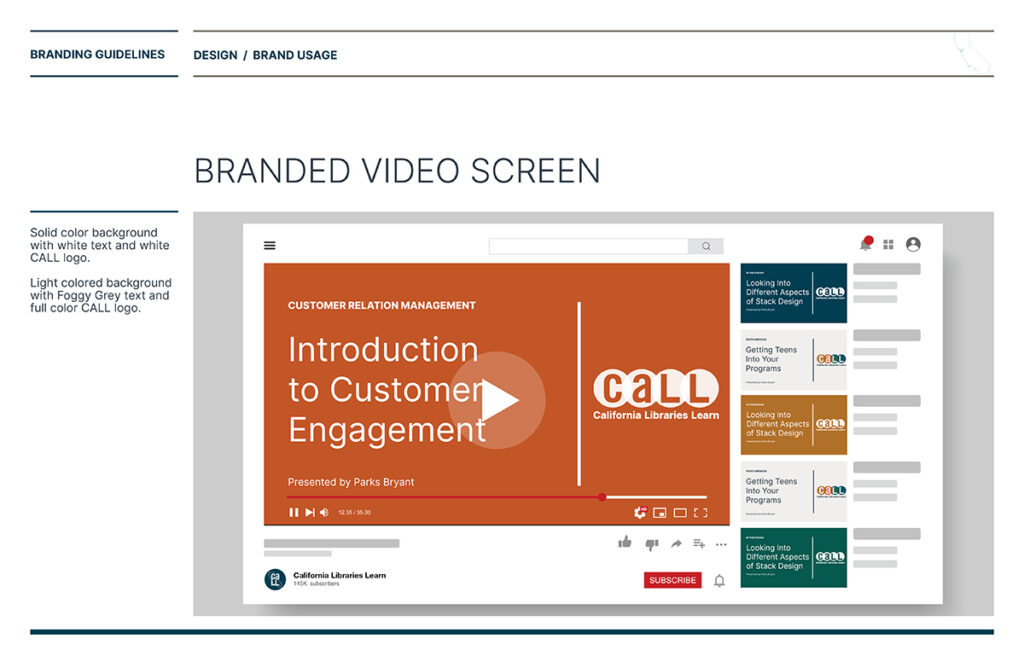Toggle the notification bell next to Subscribe
The image size is (1024, 662).
click(719, 580)
